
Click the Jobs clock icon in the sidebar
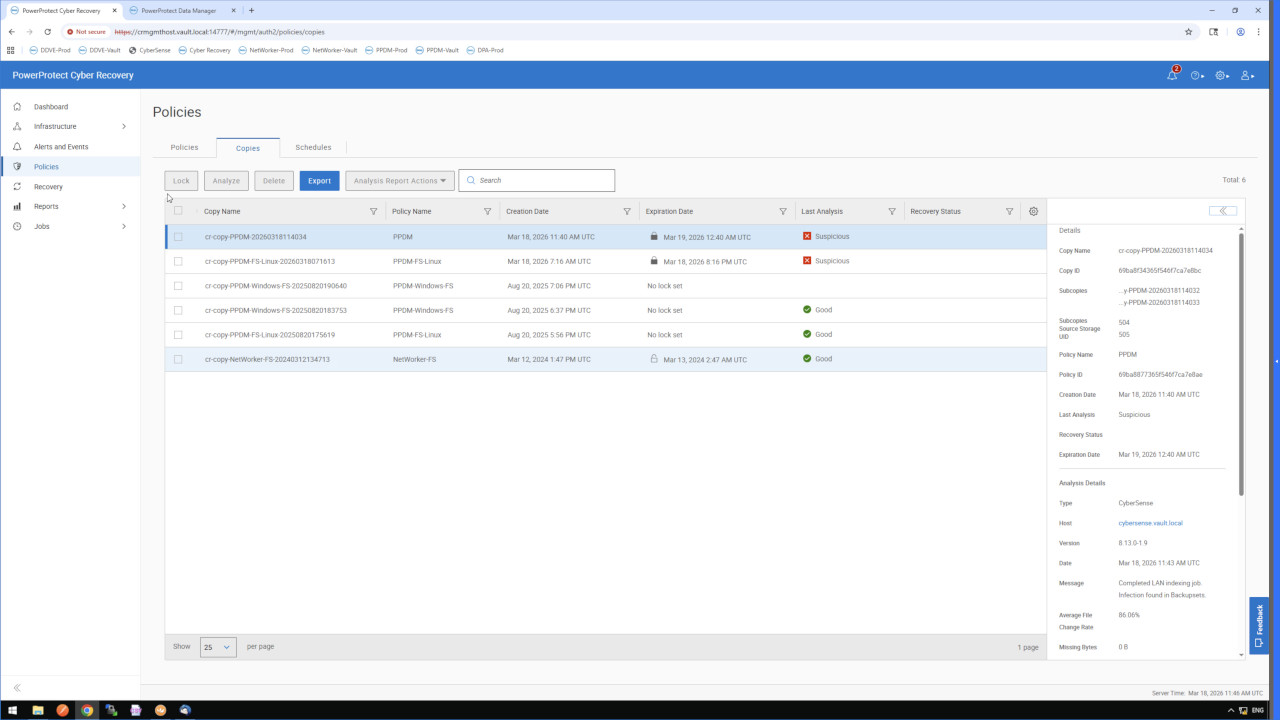click(17, 227)
